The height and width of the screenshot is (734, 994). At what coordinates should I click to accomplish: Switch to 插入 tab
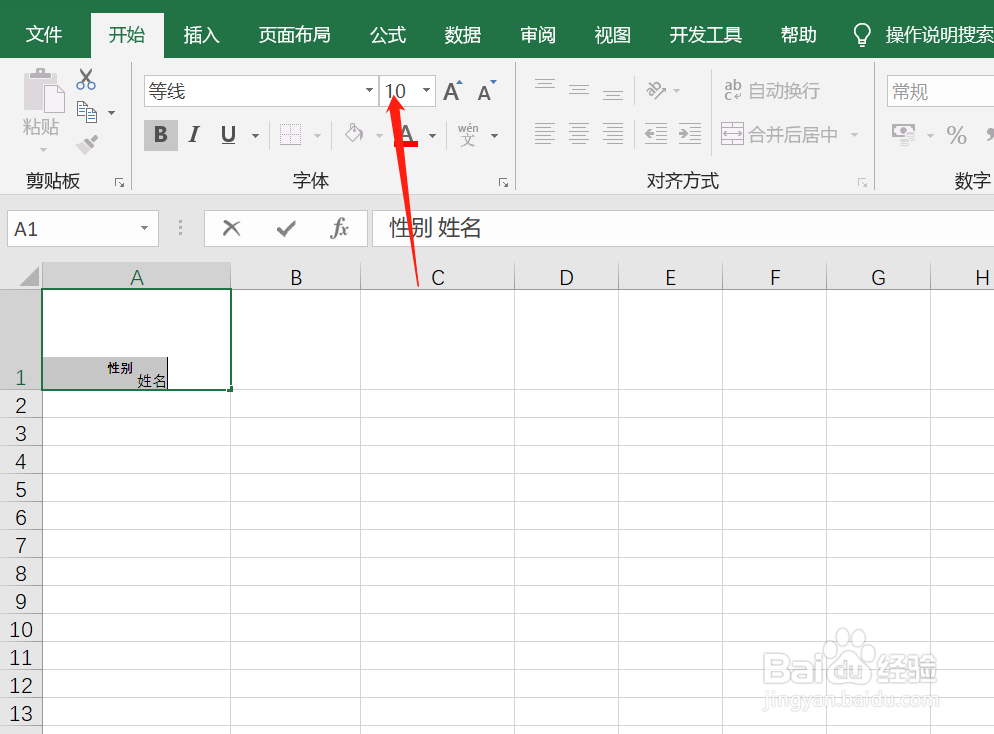(202, 34)
